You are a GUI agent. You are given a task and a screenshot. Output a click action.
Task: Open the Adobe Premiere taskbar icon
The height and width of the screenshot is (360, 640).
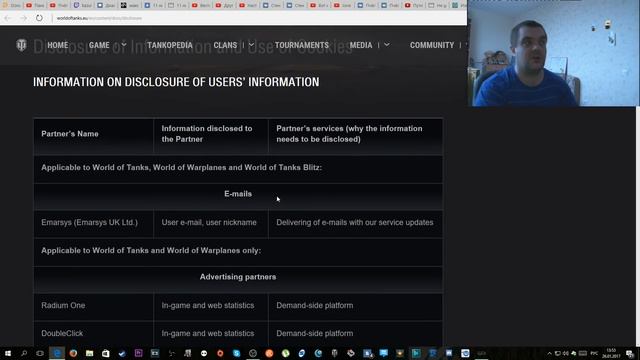pos(138,353)
